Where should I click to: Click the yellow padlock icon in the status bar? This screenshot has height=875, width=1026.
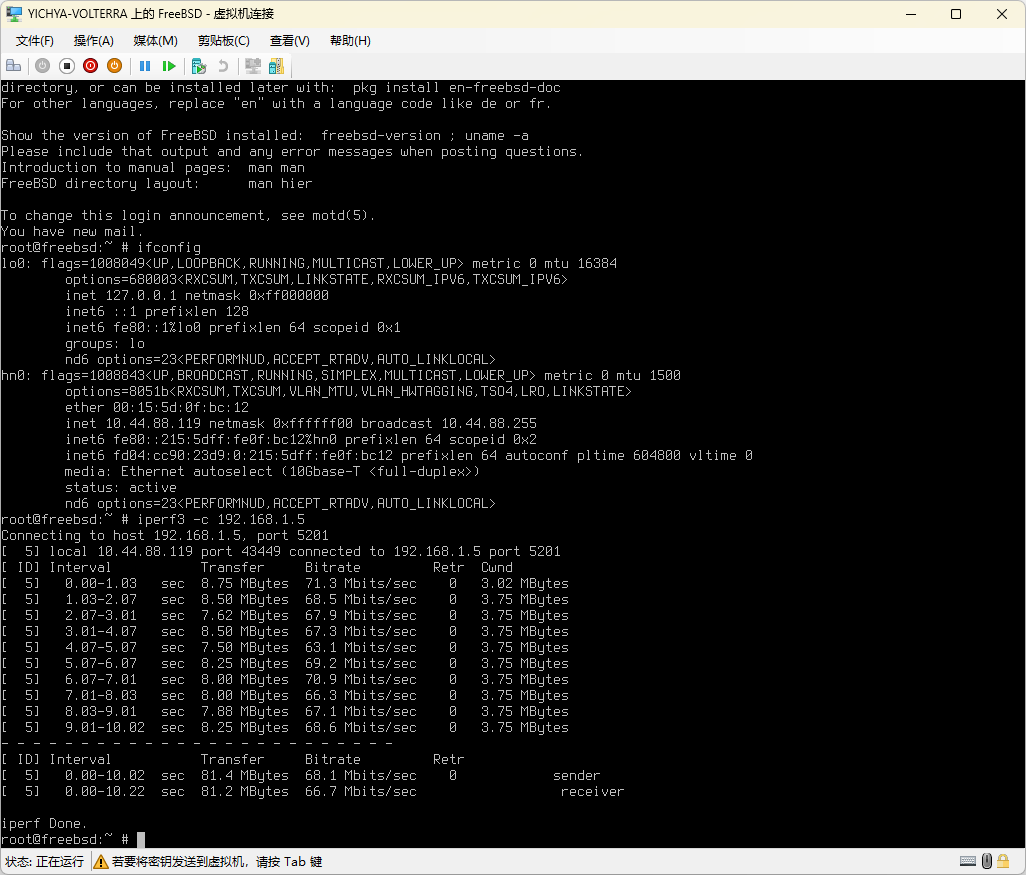tap(1003, 861)
